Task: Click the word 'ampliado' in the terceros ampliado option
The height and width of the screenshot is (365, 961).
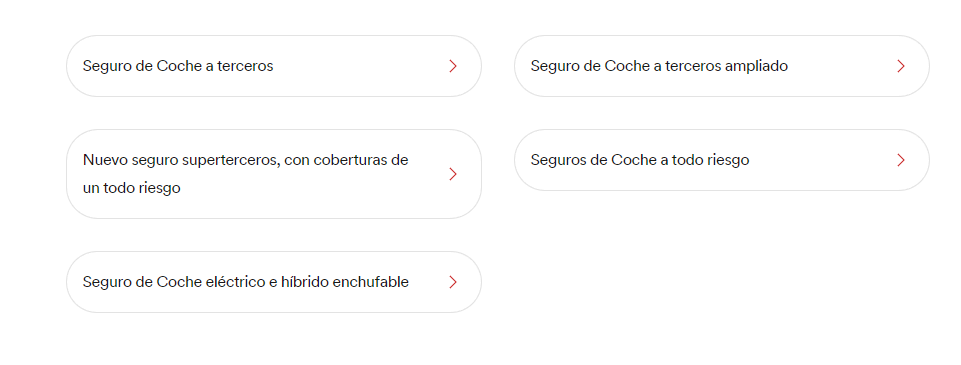Action: coord(756,67)
